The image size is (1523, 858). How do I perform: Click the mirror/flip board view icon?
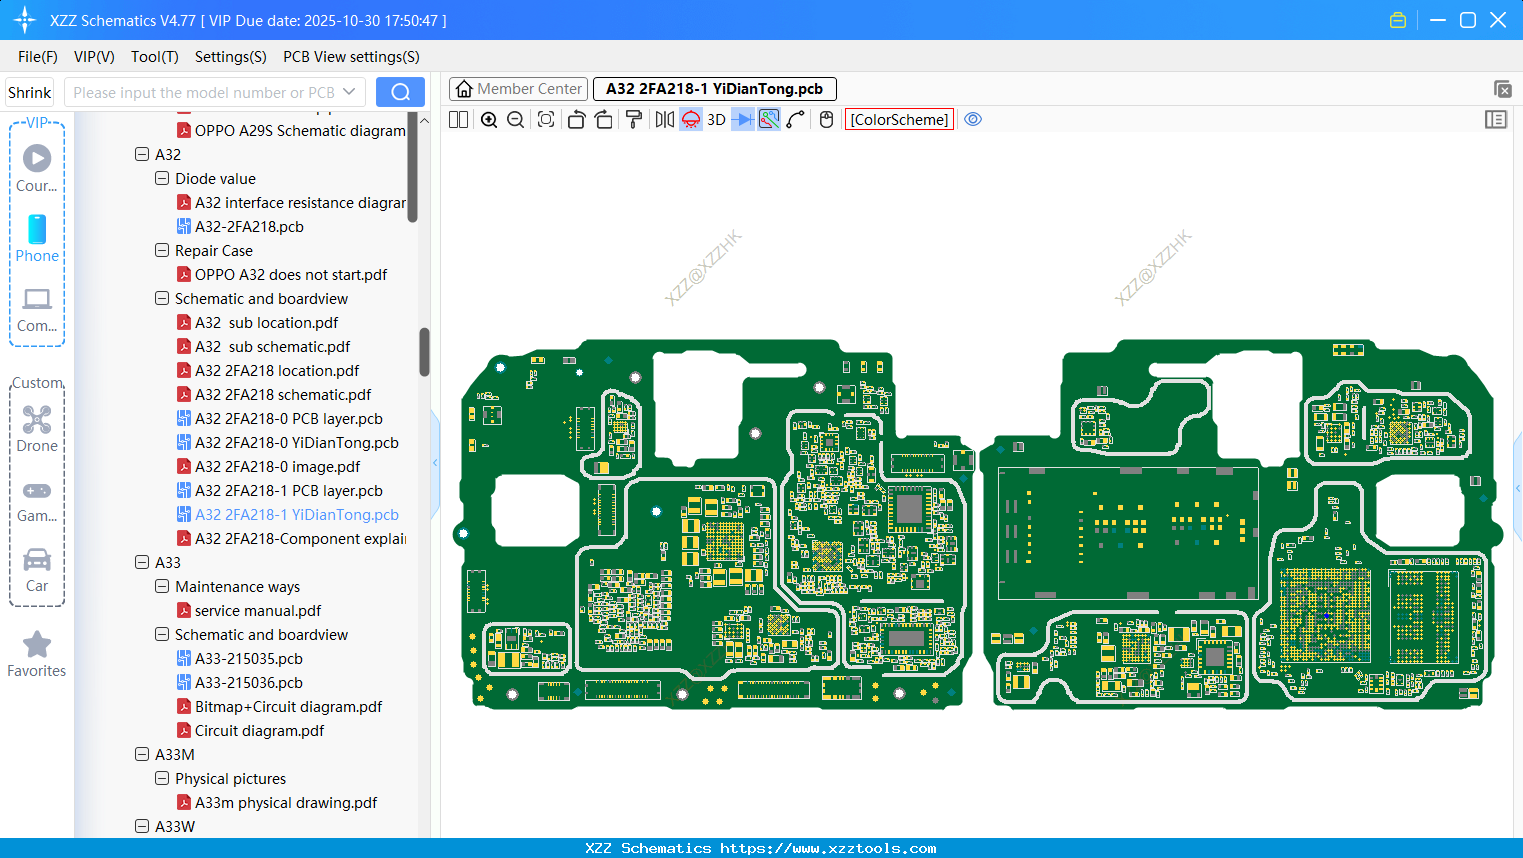[x=663, y=119]
